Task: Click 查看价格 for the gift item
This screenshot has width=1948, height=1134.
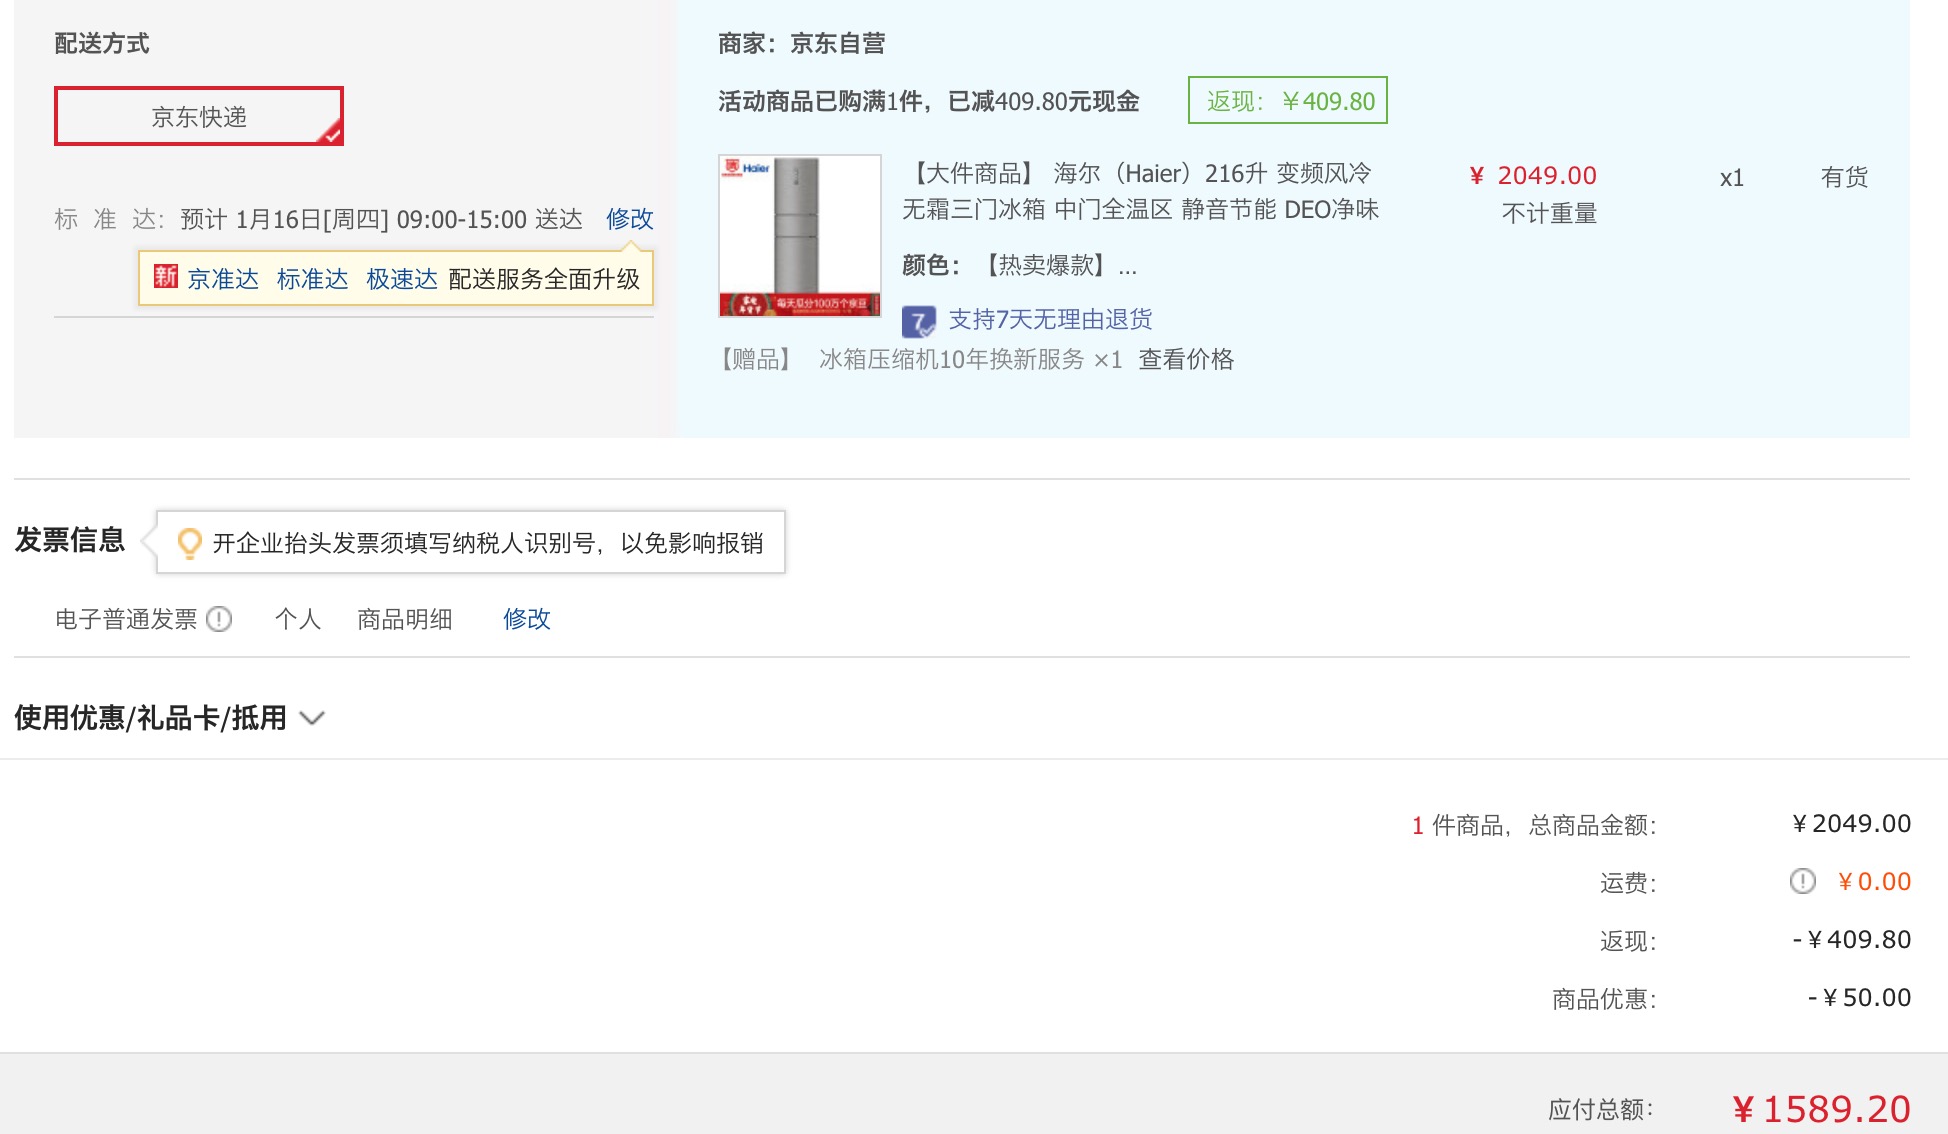Action: point(1186,360)
